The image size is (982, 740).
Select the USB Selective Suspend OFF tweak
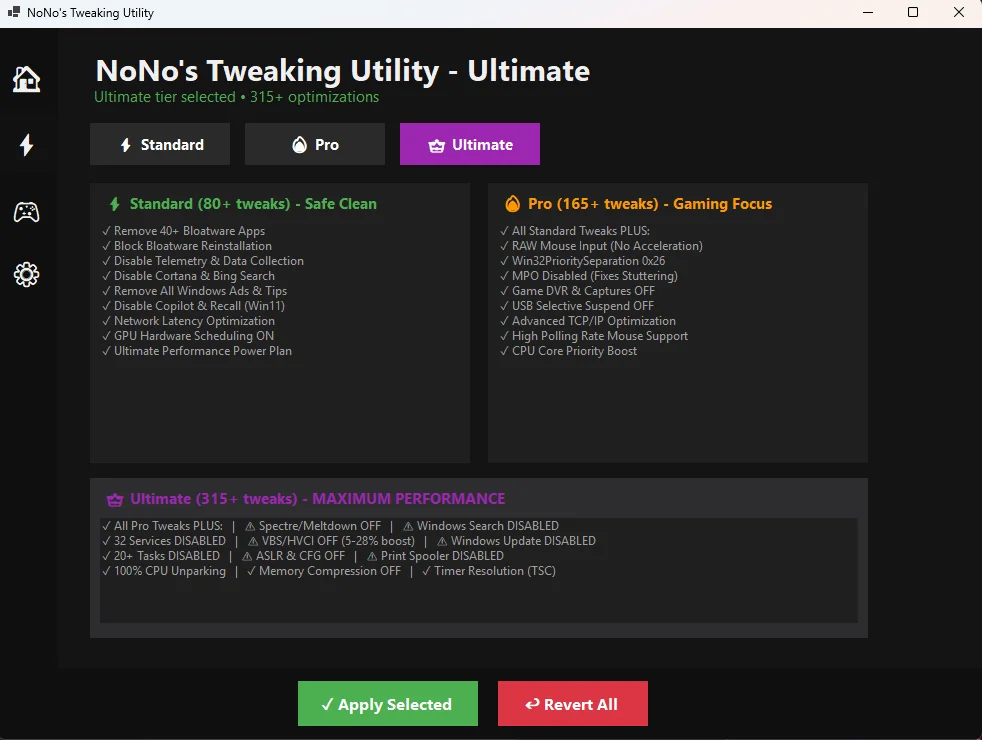coord(581,305)
